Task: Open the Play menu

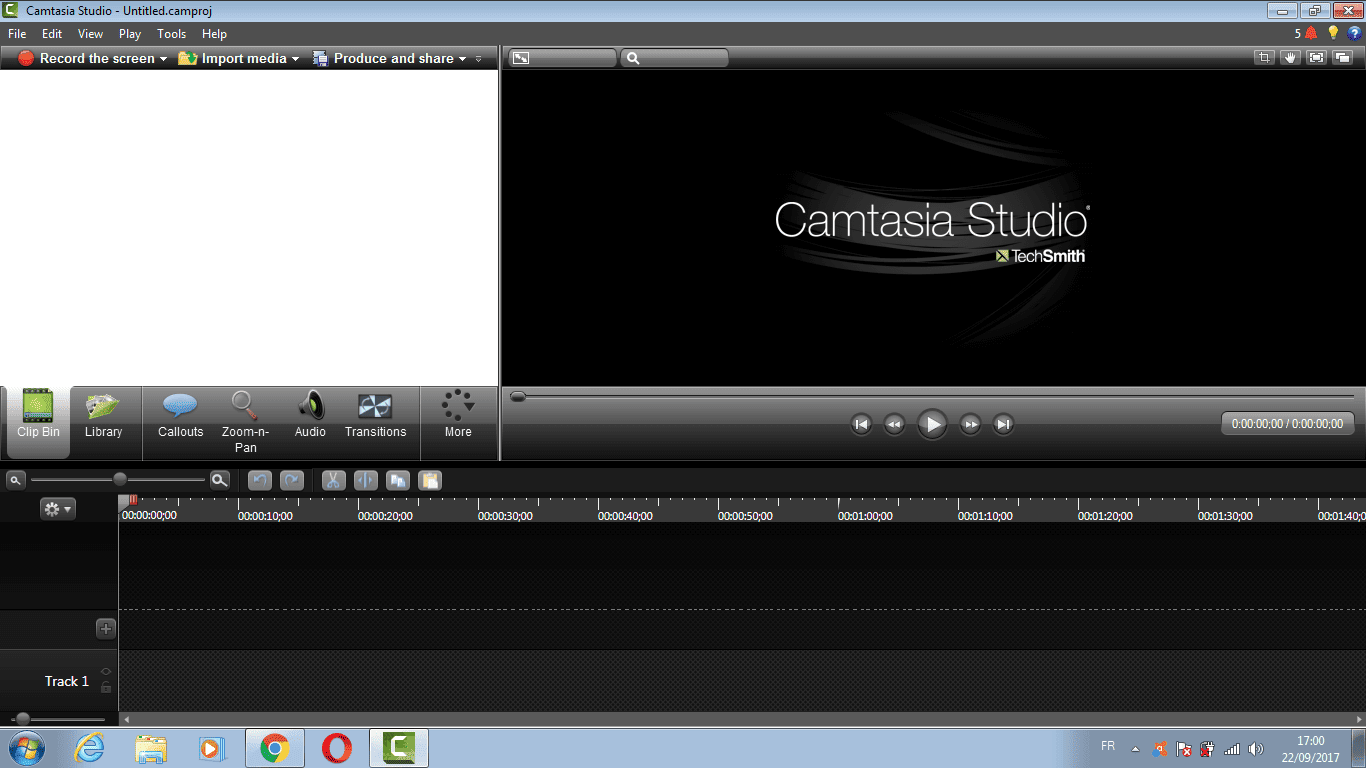Action: [x=130, y=34]
